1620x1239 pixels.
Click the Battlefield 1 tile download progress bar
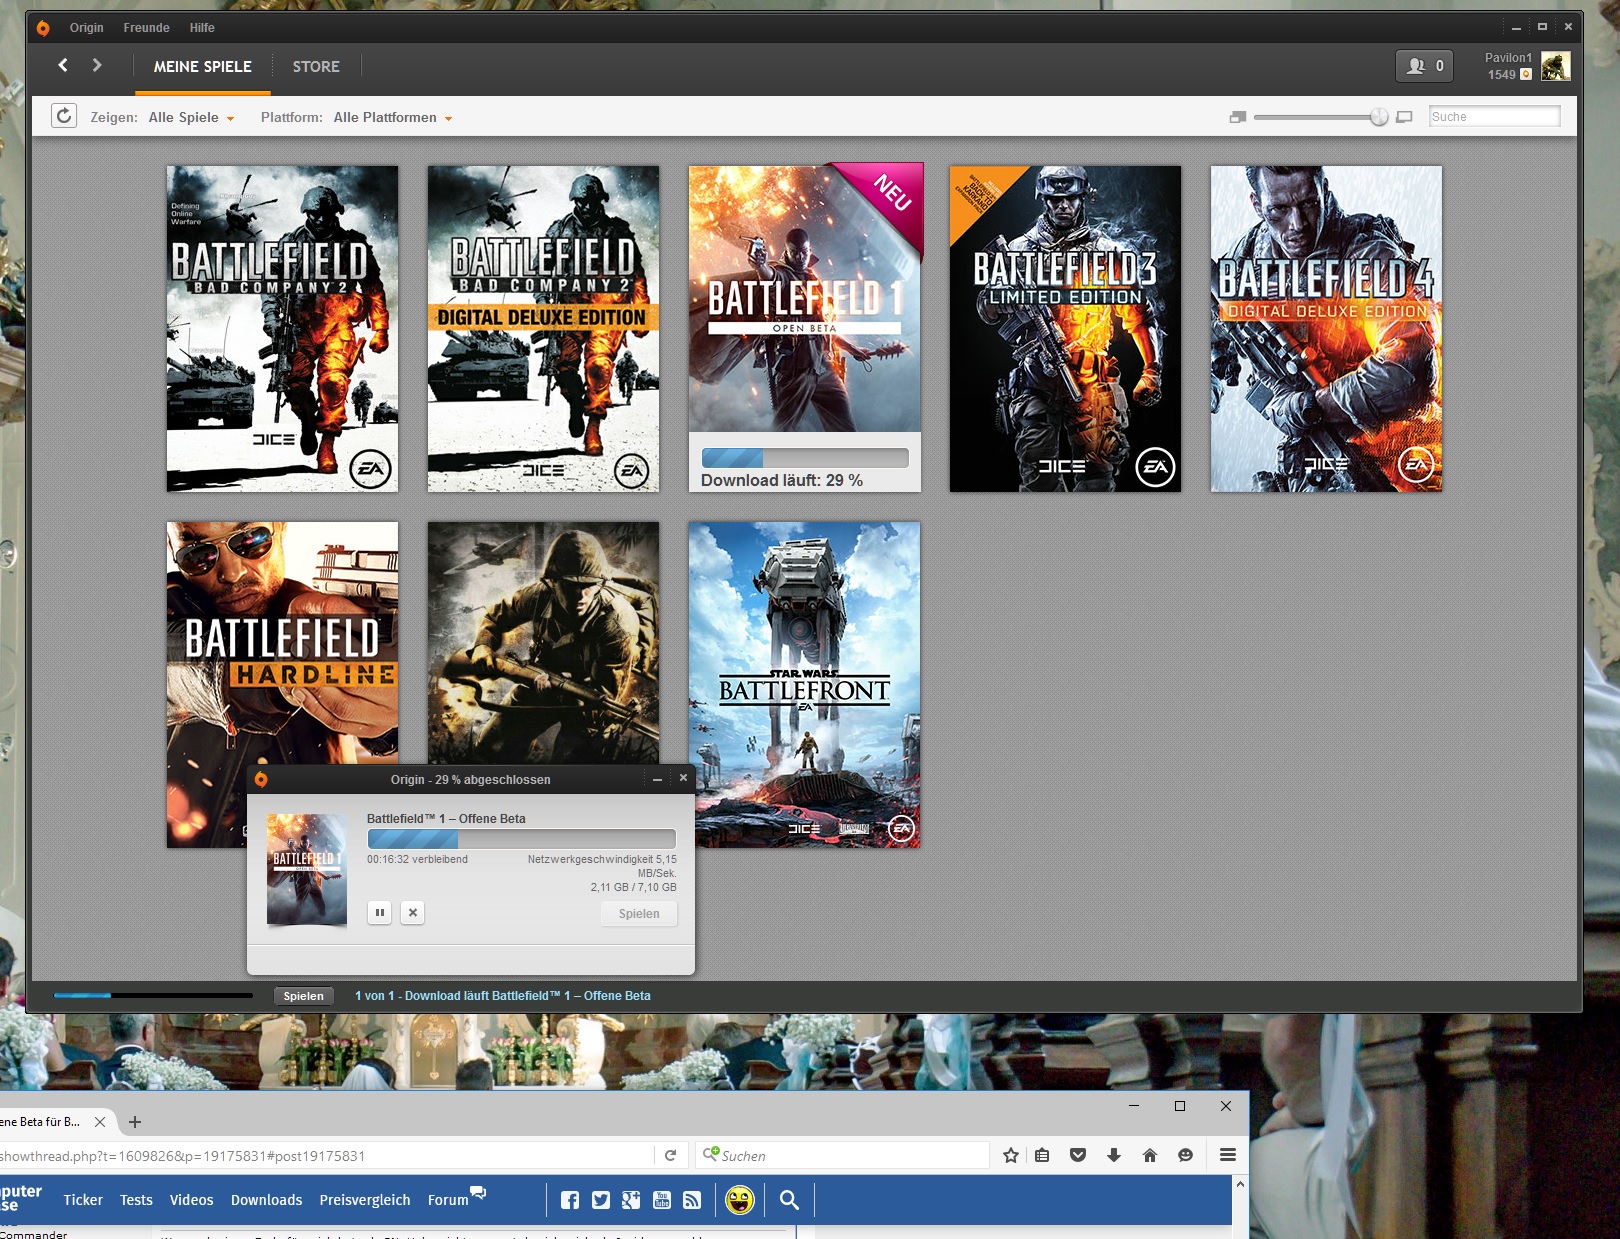tap(805, 458)
